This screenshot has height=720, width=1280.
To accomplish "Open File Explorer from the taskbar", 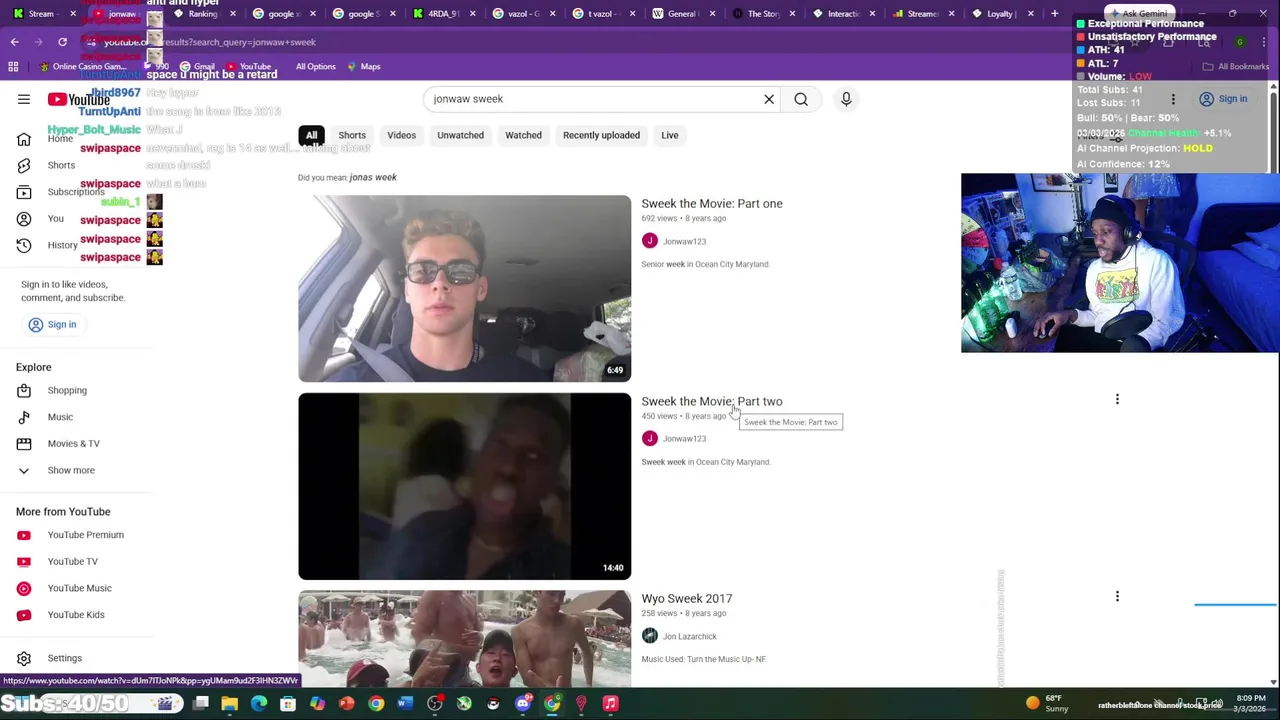I will point(229,704).
